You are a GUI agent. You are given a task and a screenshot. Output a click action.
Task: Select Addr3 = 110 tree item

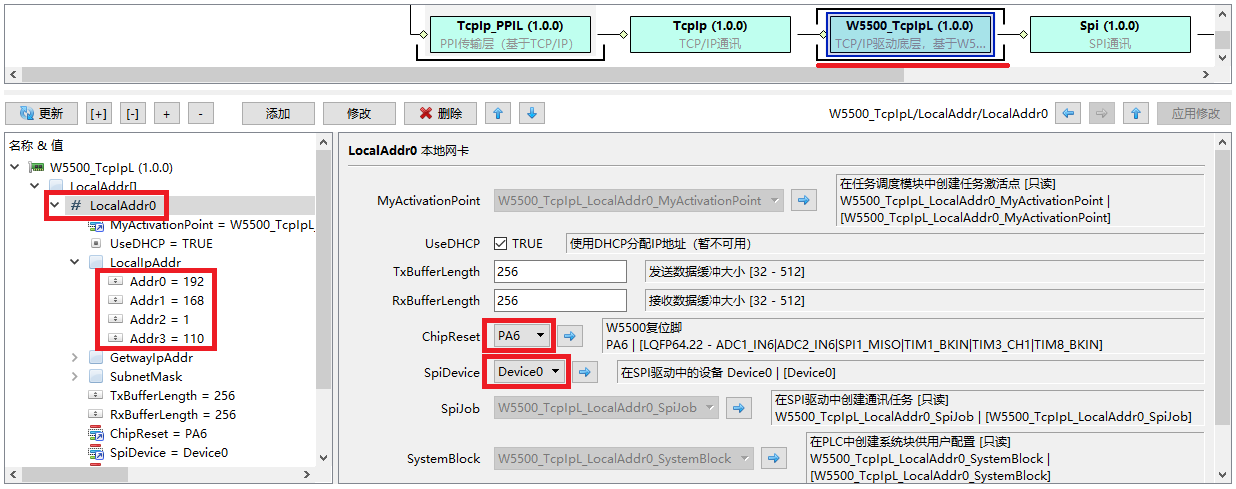[x=166, y=338]
